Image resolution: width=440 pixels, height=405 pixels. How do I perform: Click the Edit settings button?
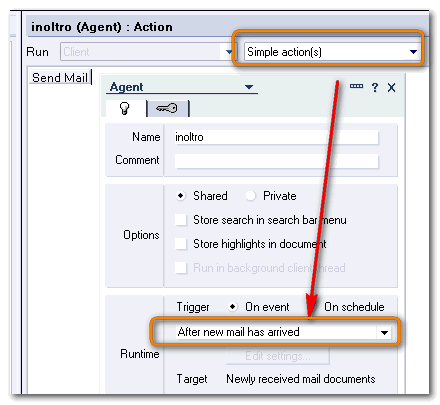278,356
